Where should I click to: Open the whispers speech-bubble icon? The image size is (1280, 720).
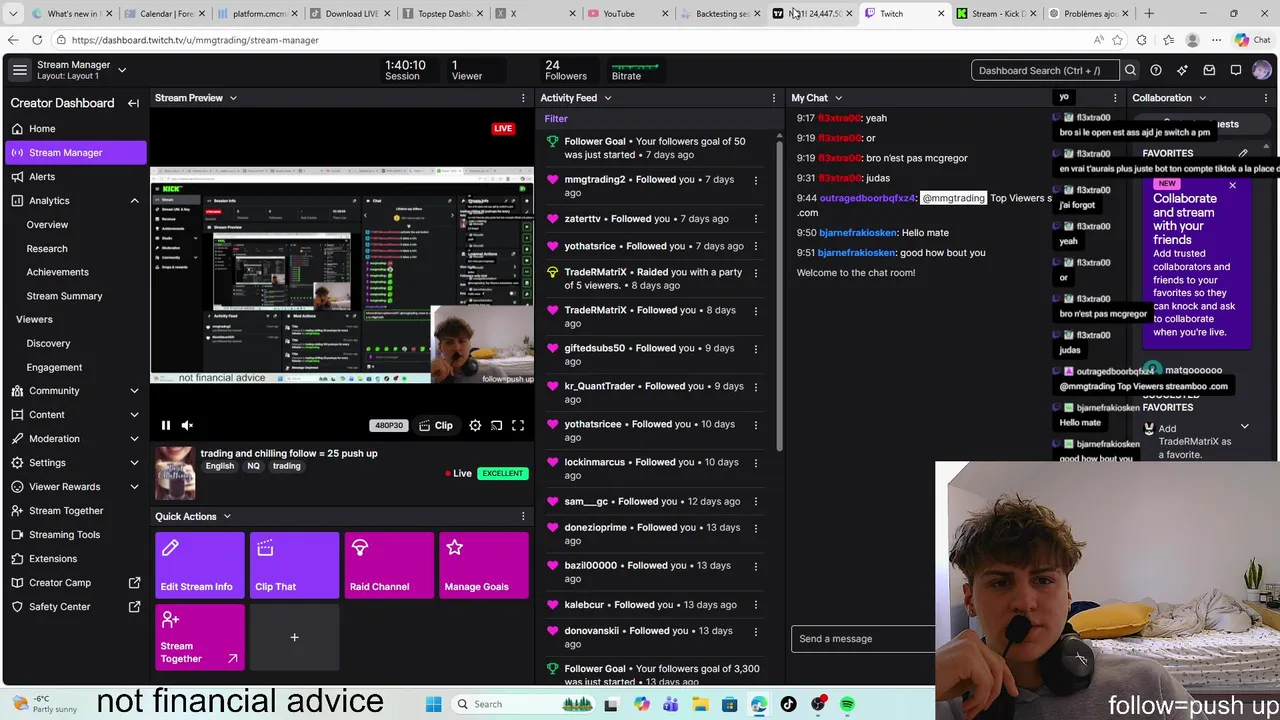click(x=1236, y=70)
